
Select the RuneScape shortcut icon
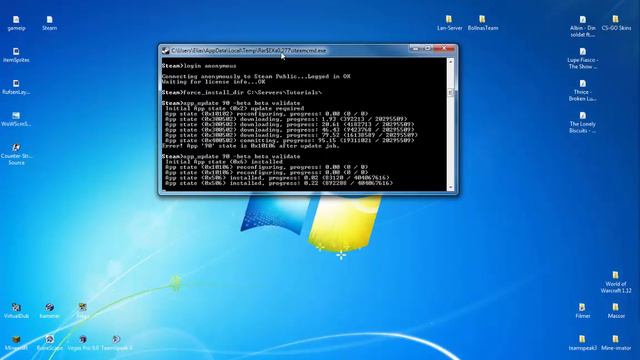[49, 343]
